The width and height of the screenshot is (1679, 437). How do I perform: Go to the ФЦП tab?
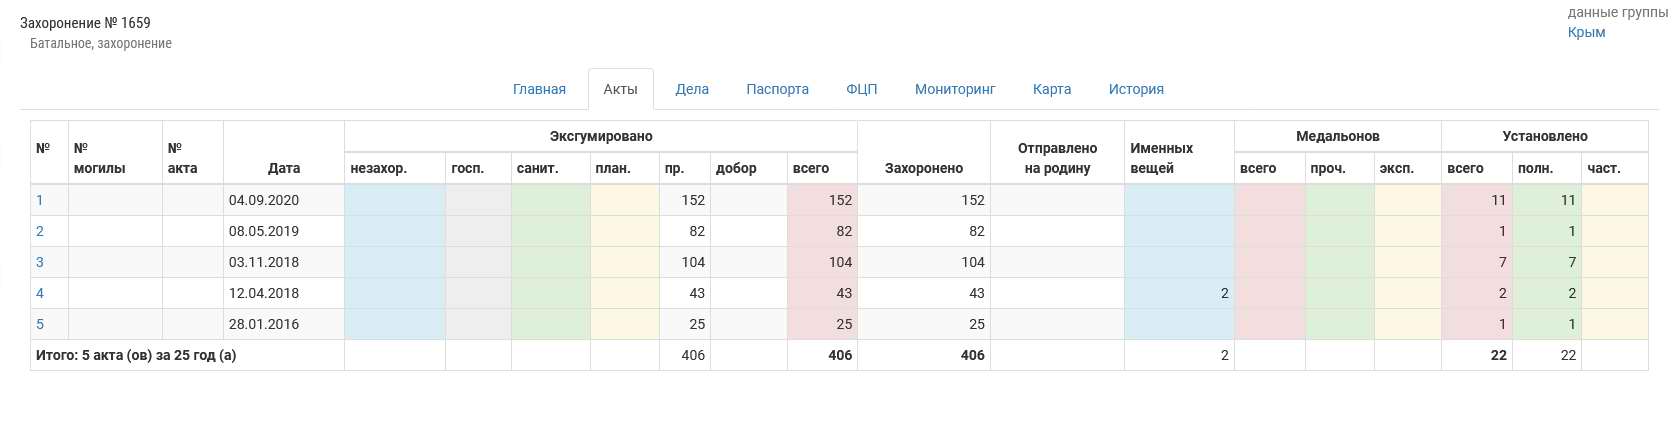862,89
